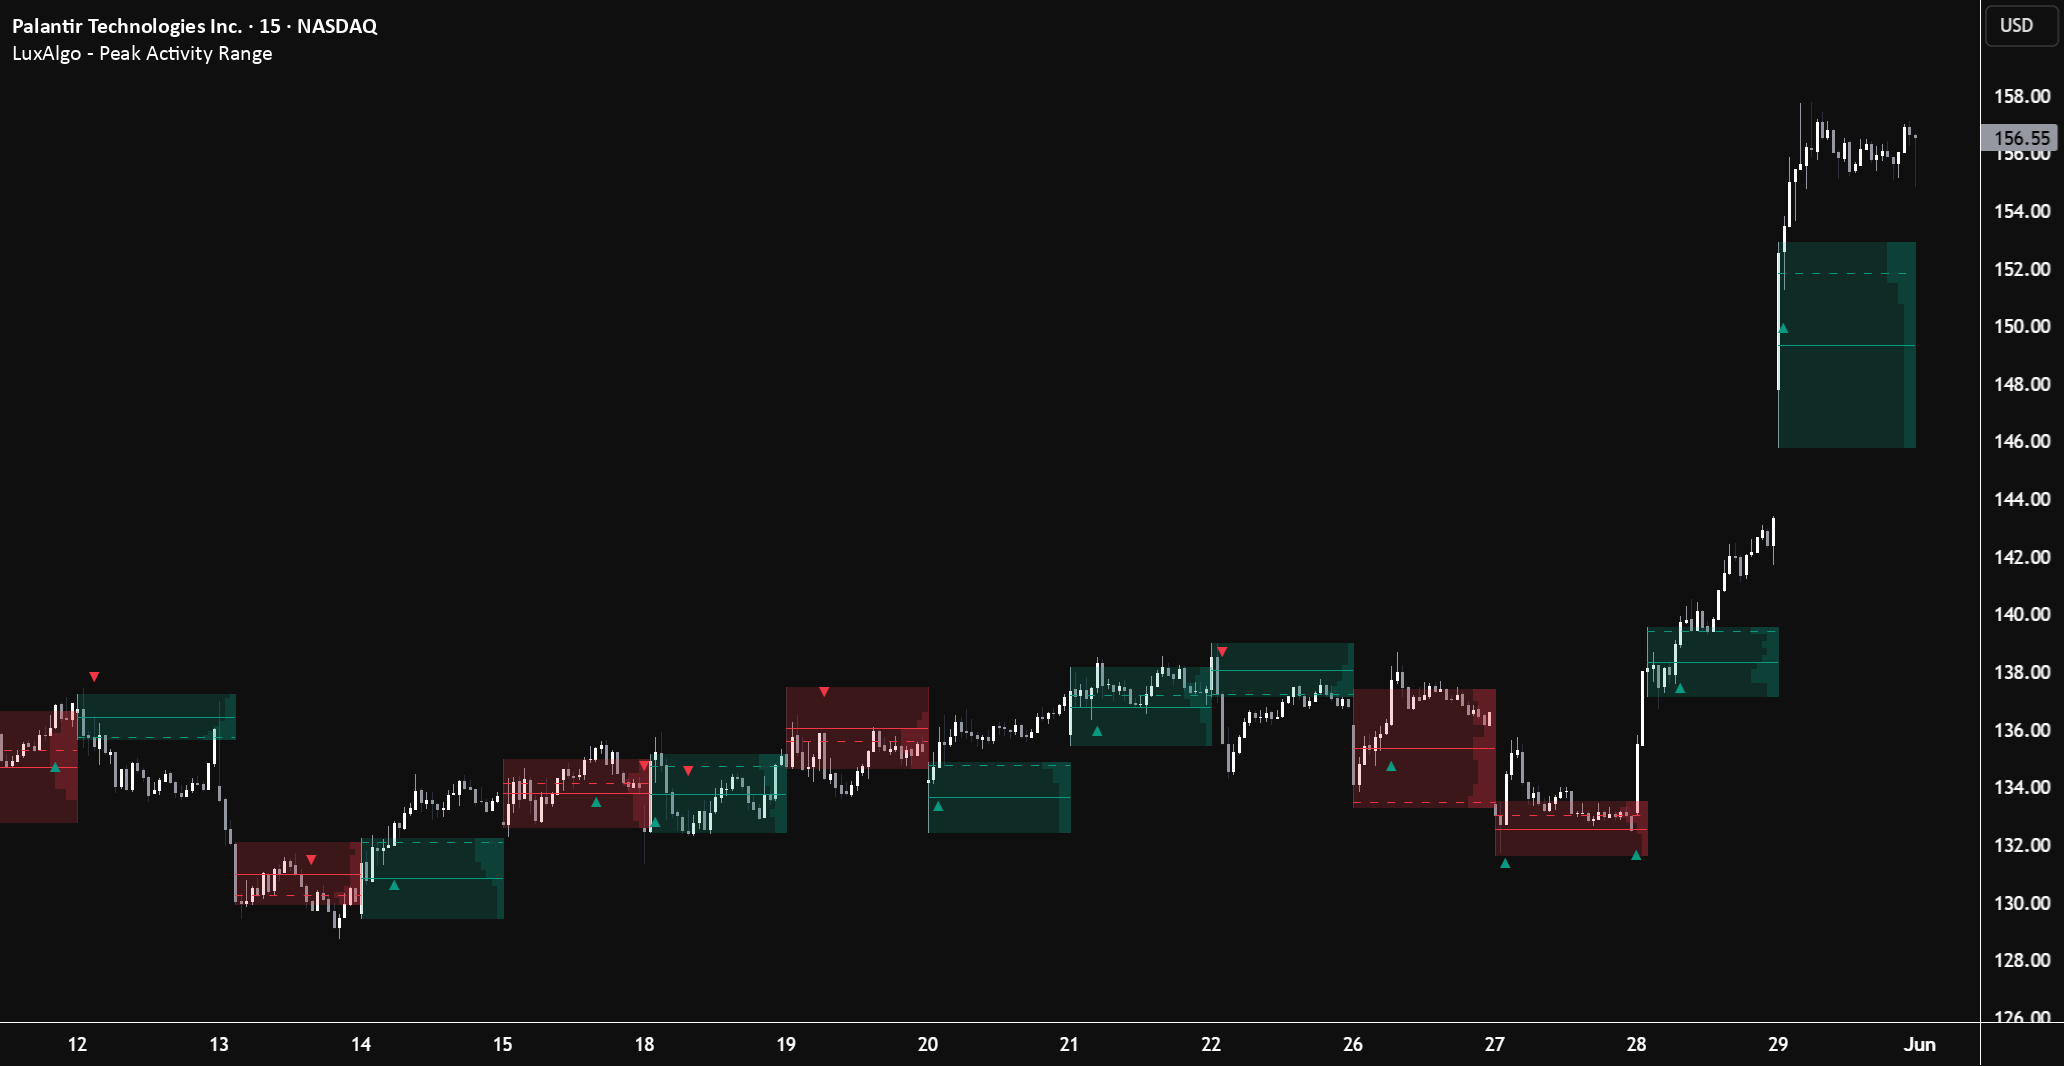This screenshot has width=2064, height=1066.
Task: Click date 18 on the time axis
Action: [644, 1044]
